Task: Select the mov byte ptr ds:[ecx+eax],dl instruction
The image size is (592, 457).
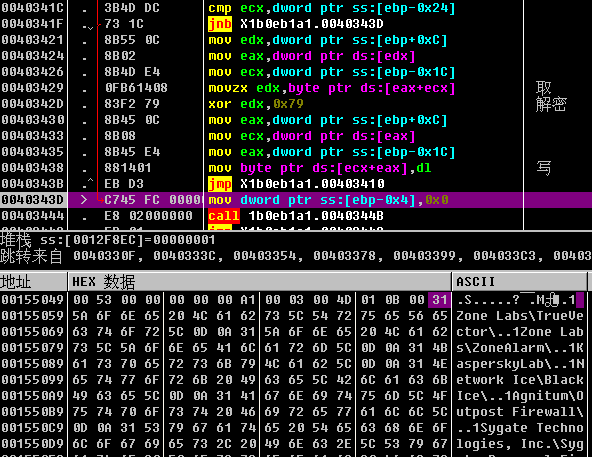Action: pos(320,168)
